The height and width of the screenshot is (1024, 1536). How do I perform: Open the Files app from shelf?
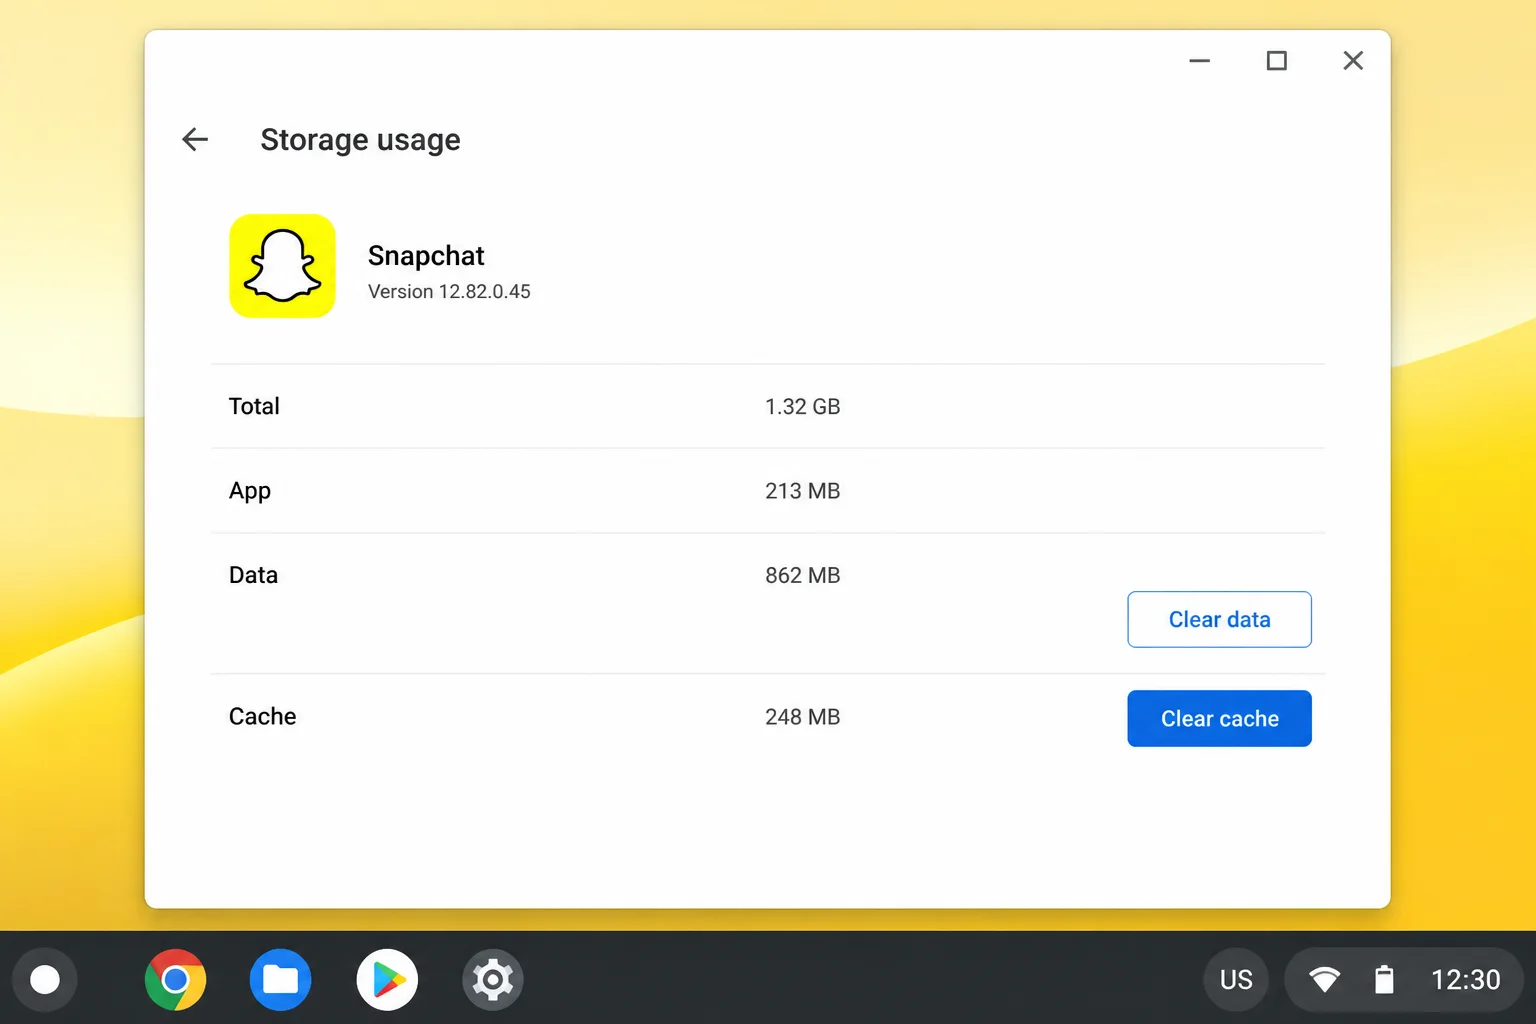click(x=280, y=979)
